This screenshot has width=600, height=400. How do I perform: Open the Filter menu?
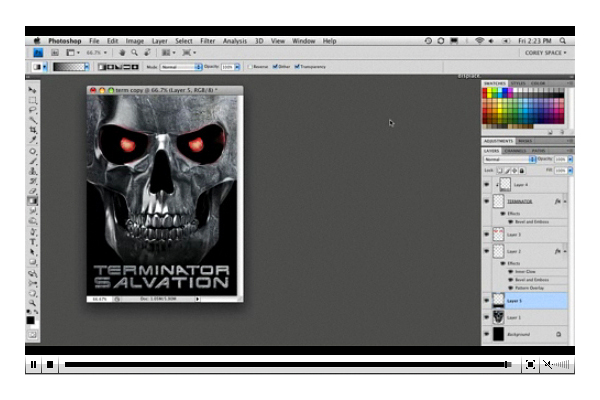[207, 41]
